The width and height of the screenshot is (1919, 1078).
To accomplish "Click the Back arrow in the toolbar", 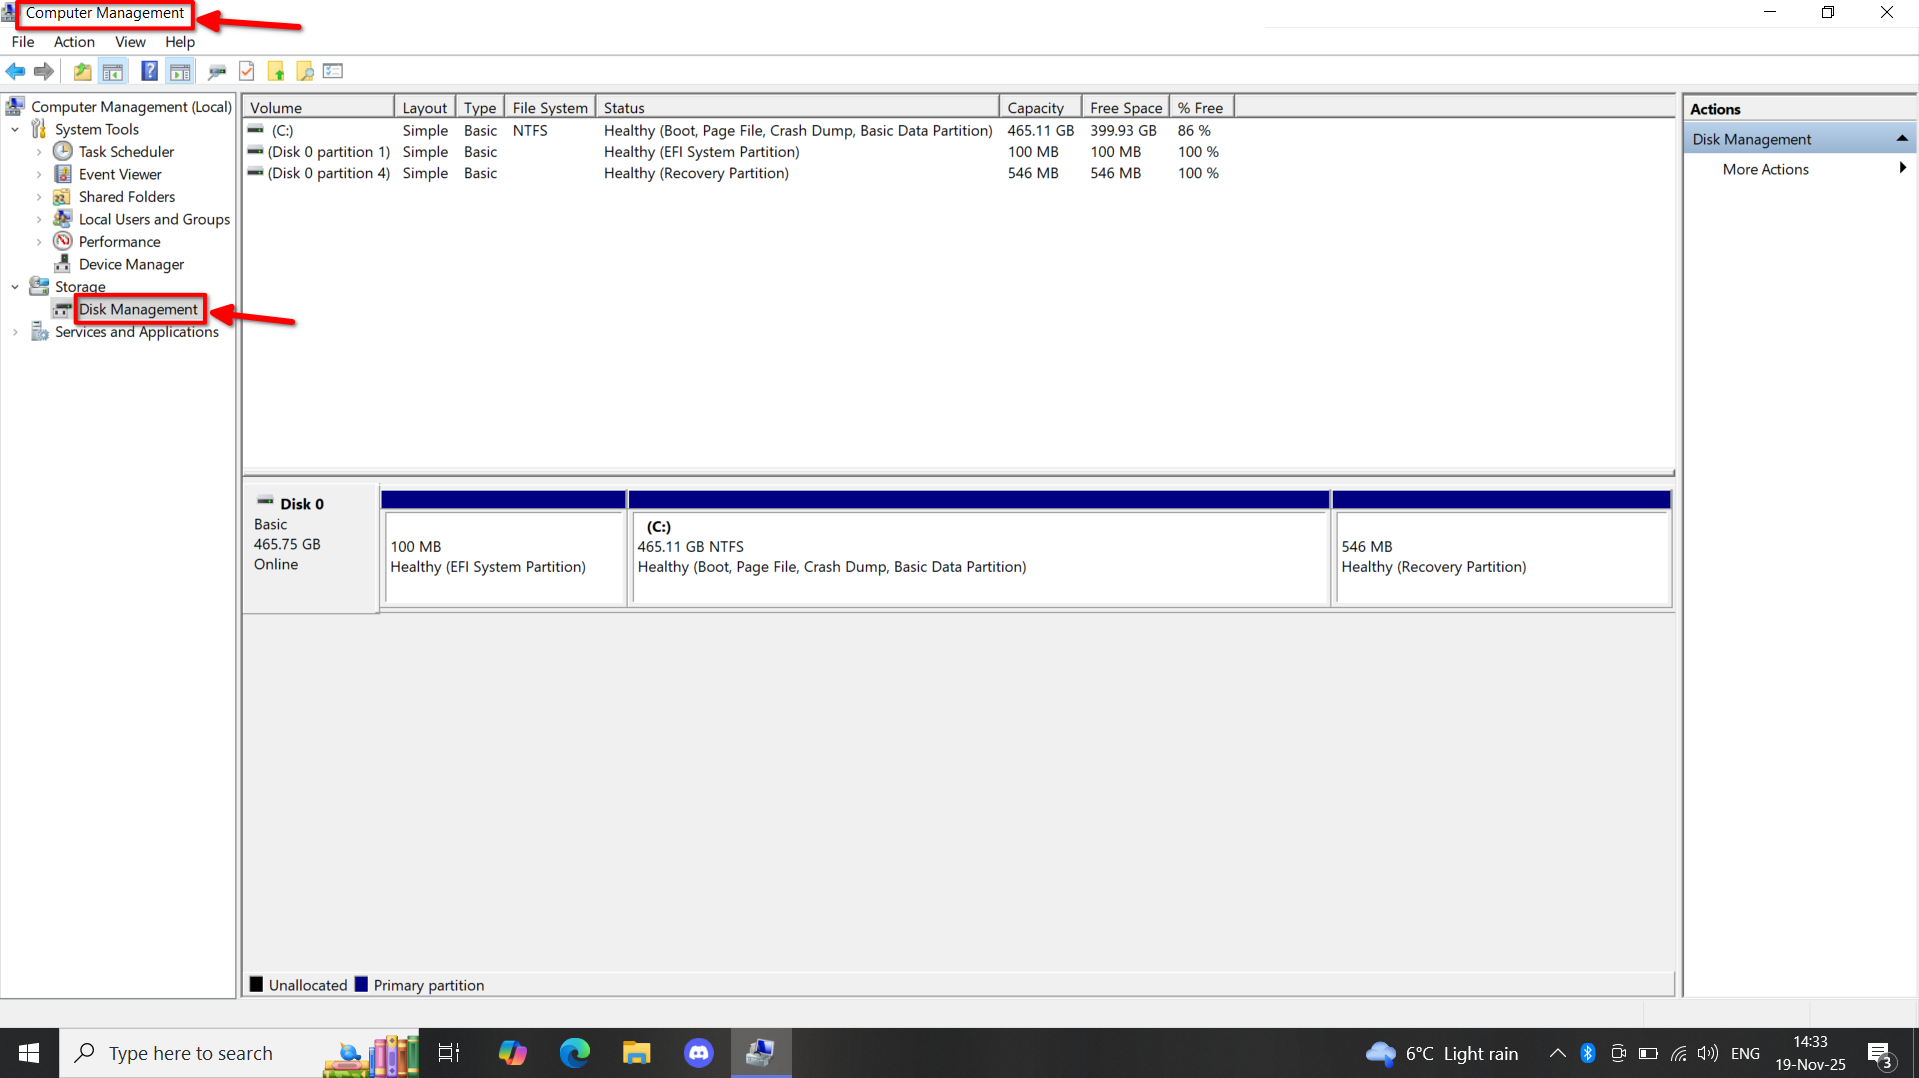I will point(15,71).
